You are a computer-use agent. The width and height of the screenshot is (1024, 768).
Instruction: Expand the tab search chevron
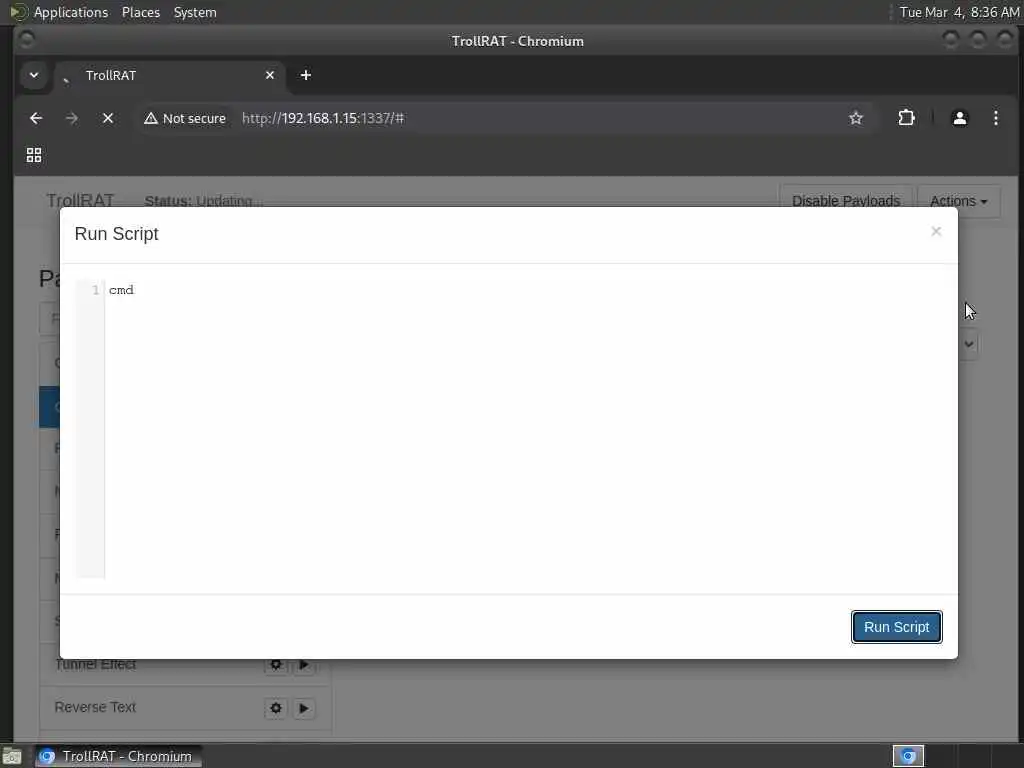click(x=34, y=75)
